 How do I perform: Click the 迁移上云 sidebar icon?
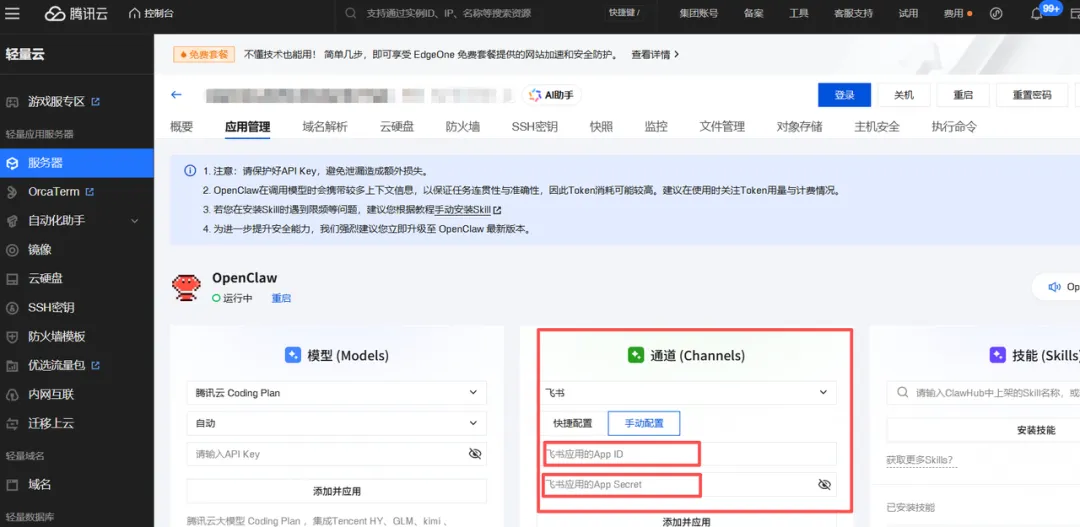point(12,423)
